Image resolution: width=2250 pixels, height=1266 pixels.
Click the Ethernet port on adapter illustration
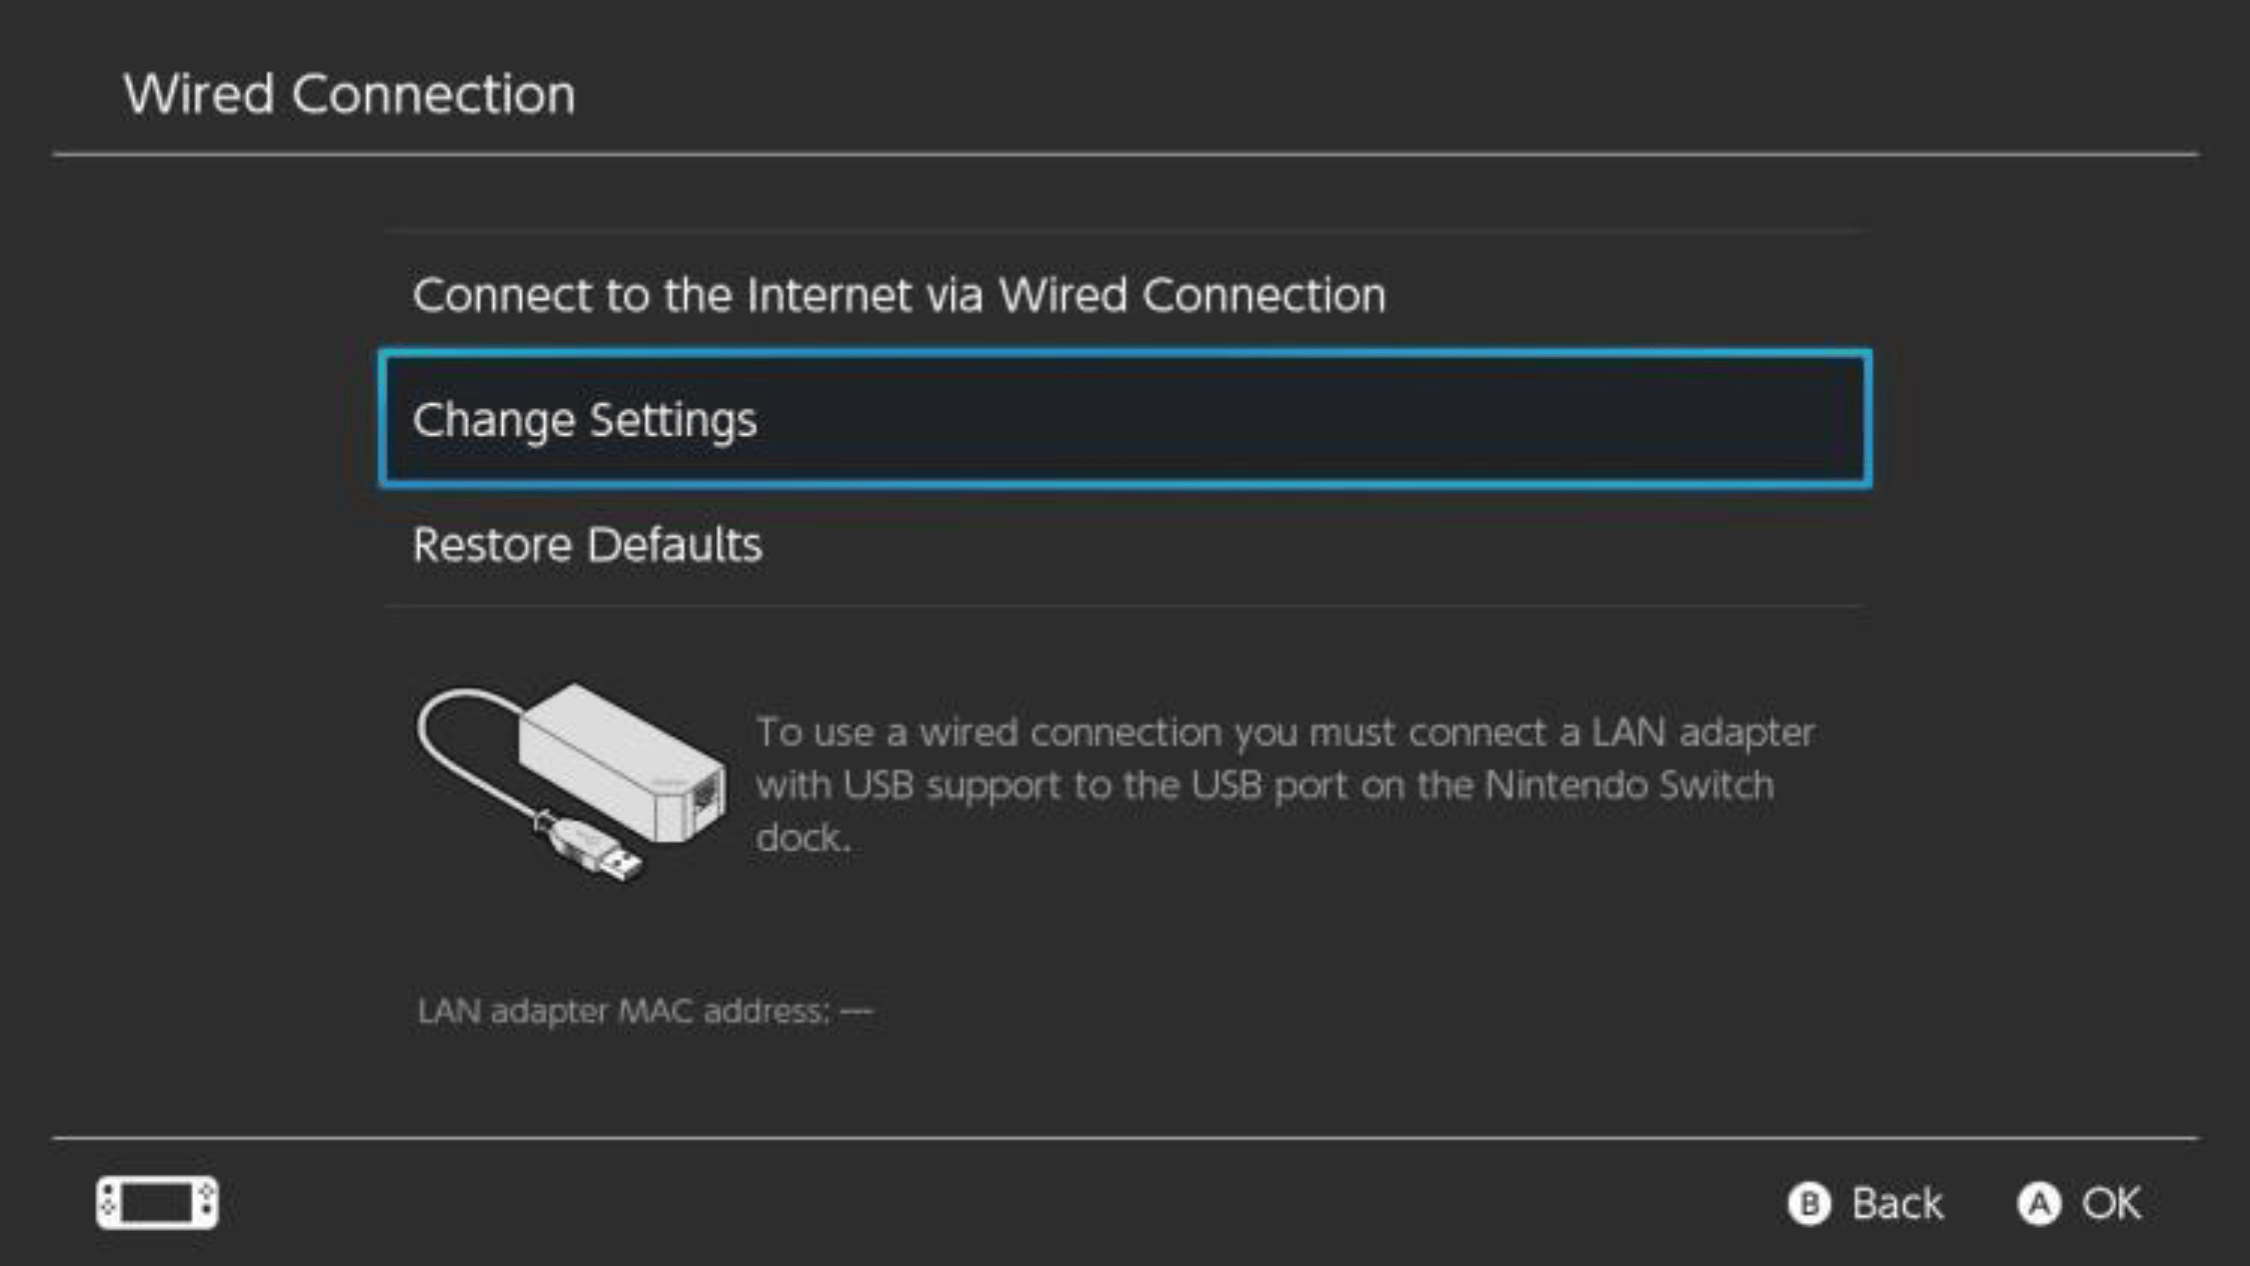[x=706, y=797]
